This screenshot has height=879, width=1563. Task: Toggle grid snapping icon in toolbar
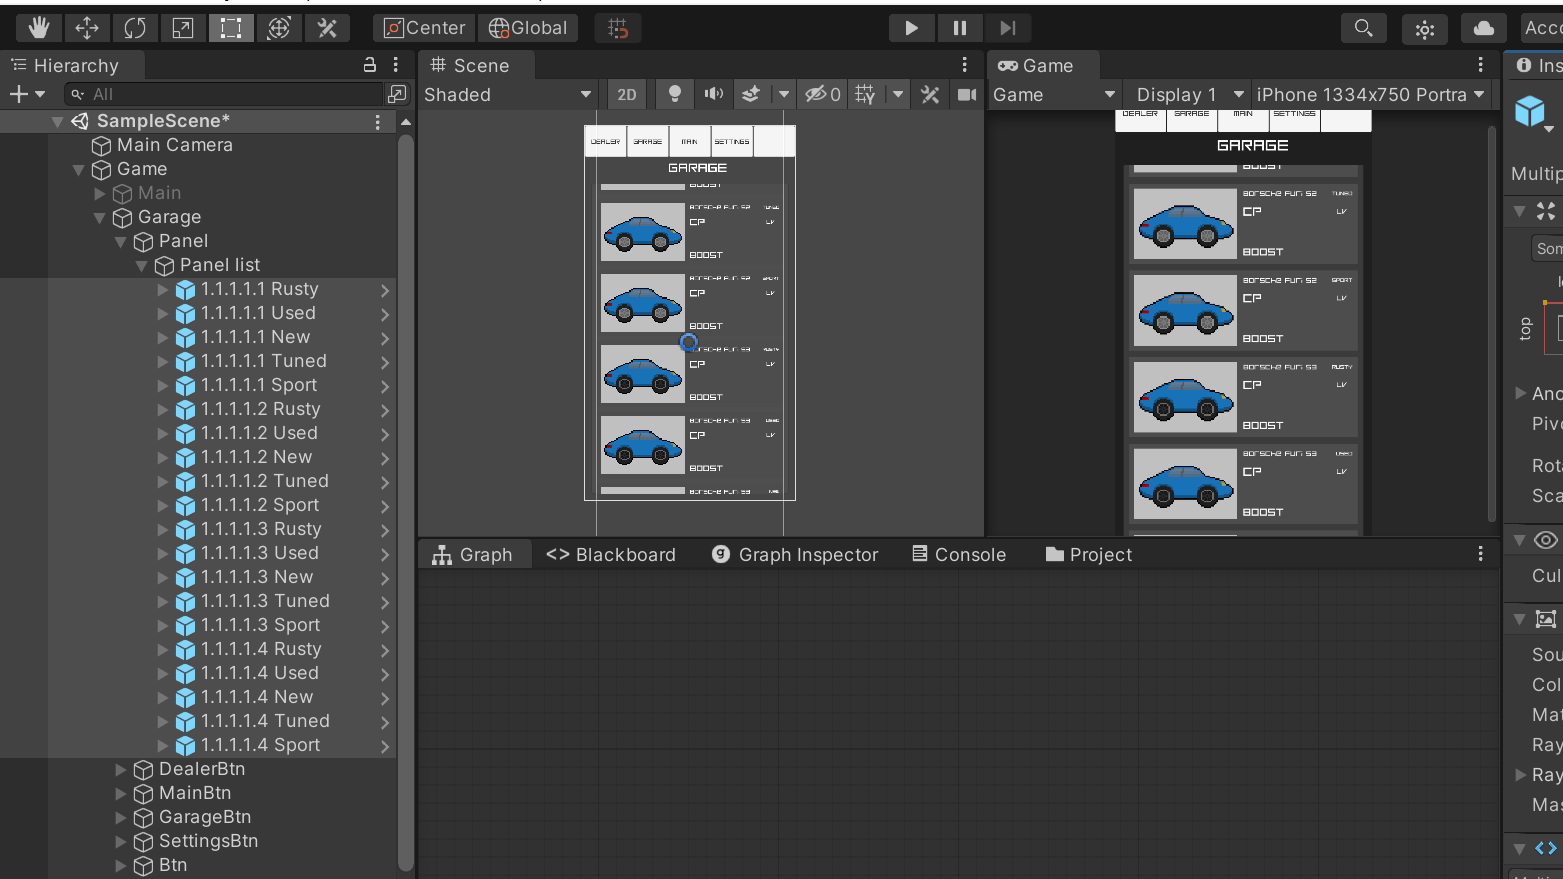(x=618, y=28)
